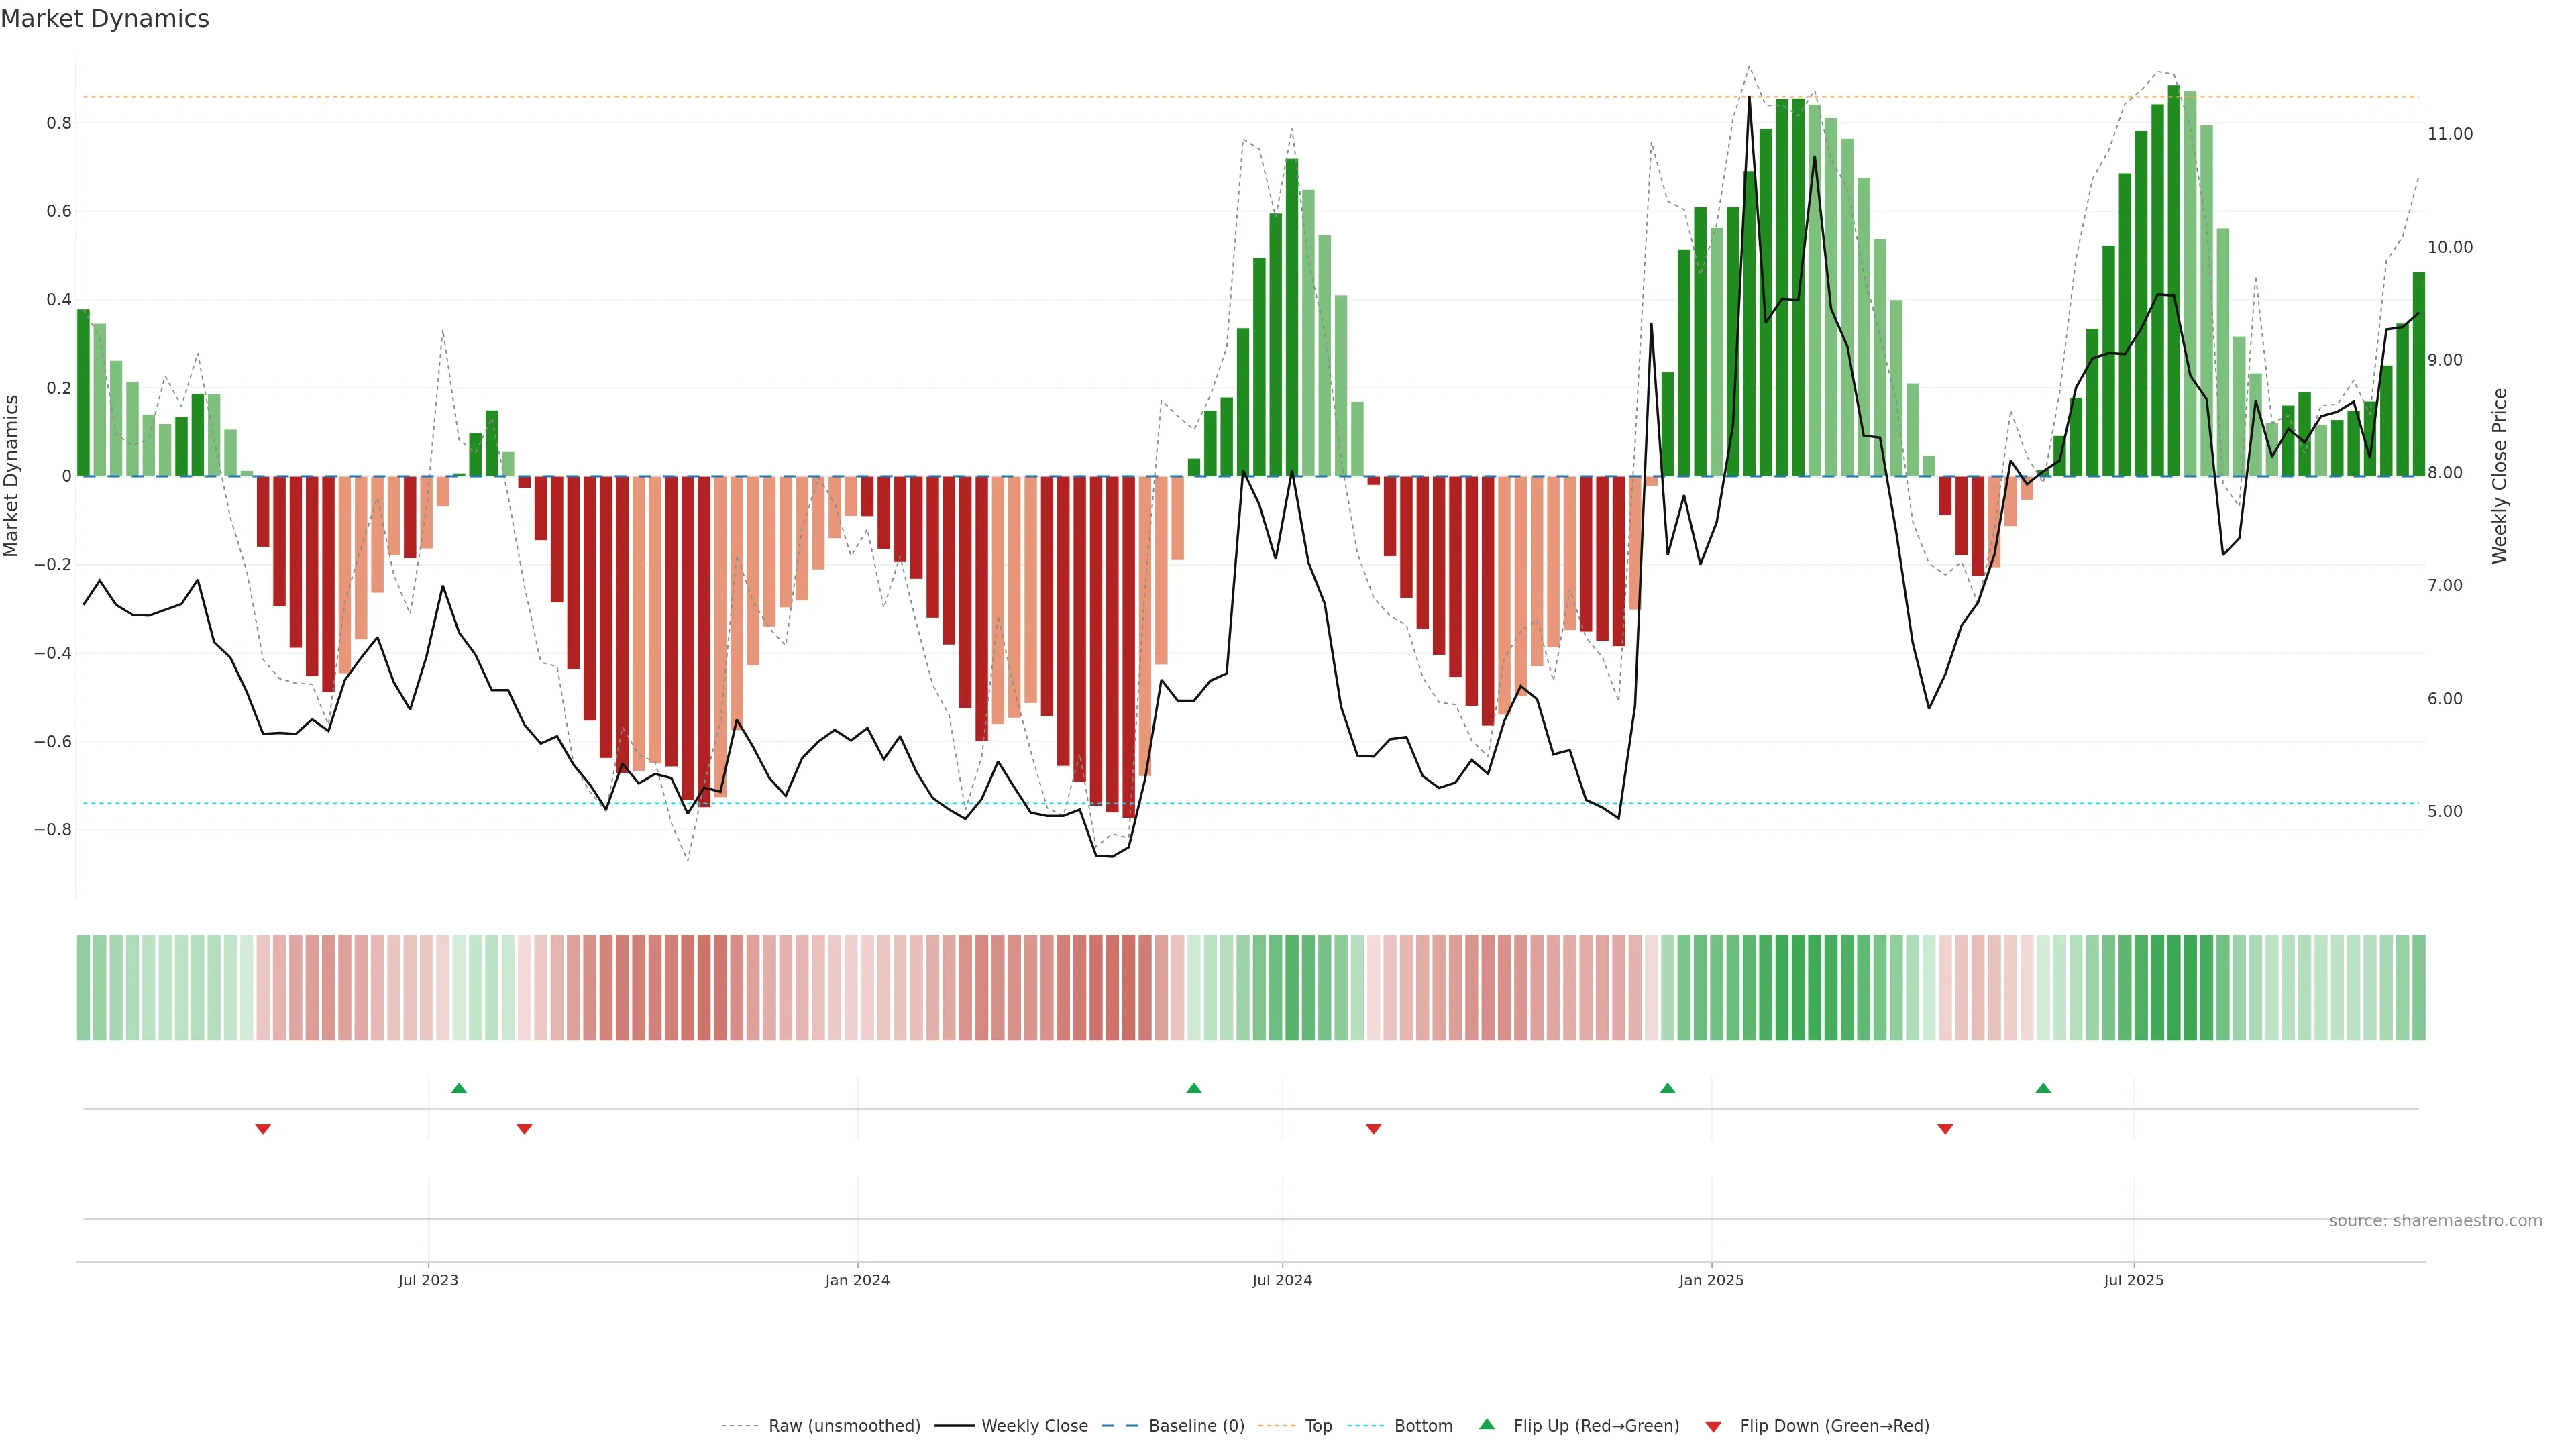Click the Market Dynamics chart title

105,19
